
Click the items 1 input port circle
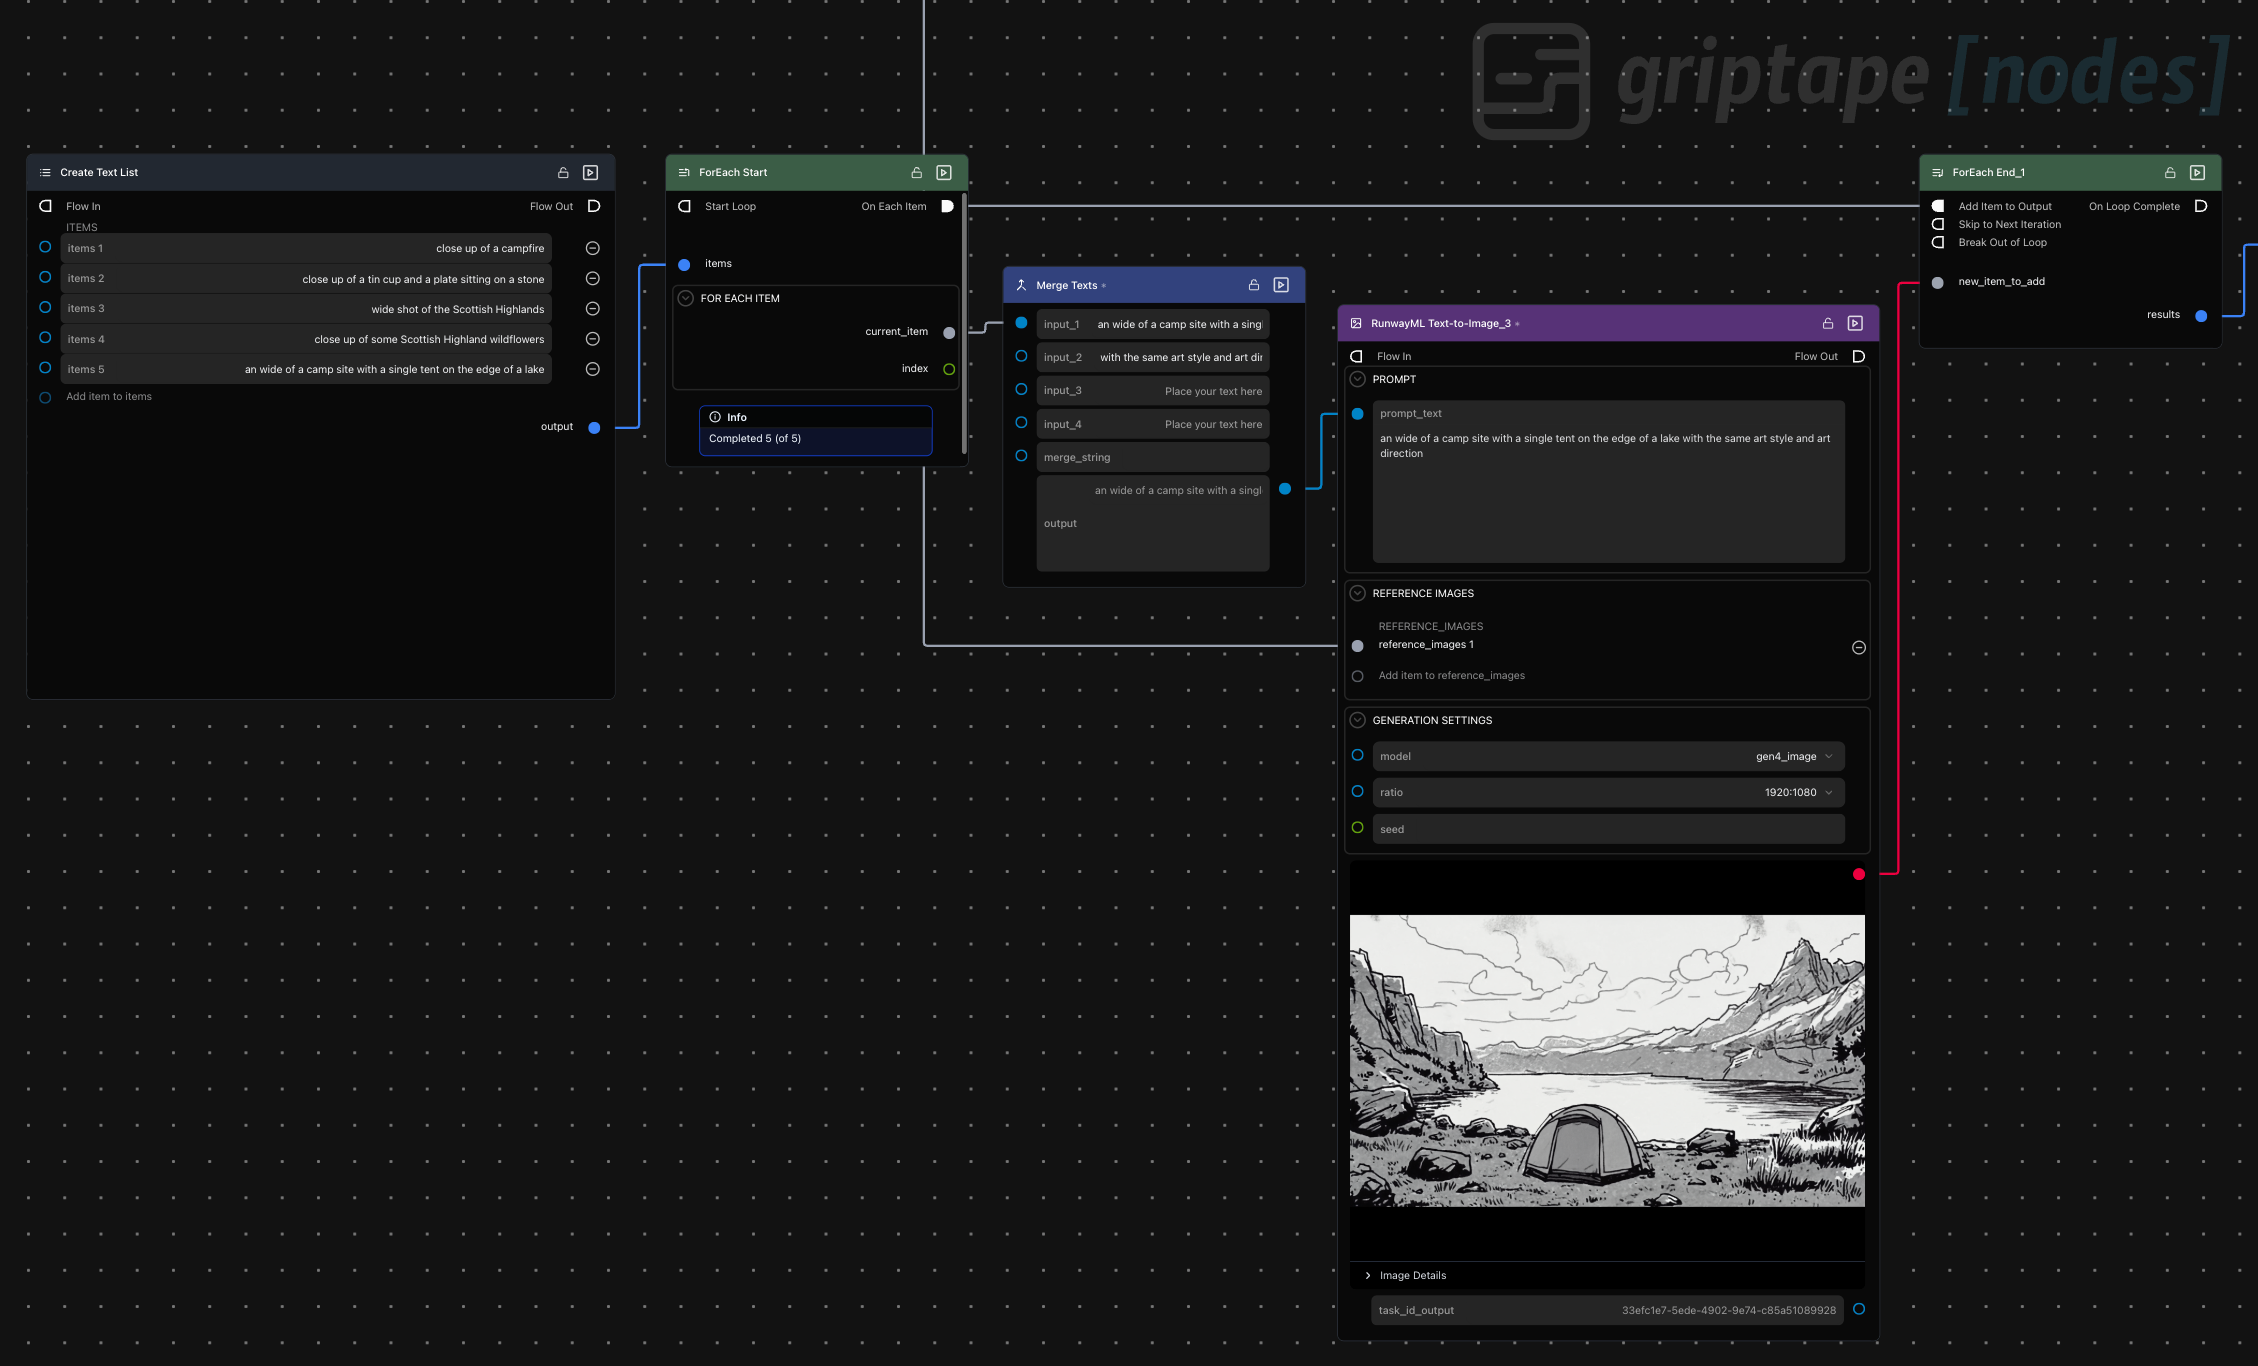coord(45,247)
